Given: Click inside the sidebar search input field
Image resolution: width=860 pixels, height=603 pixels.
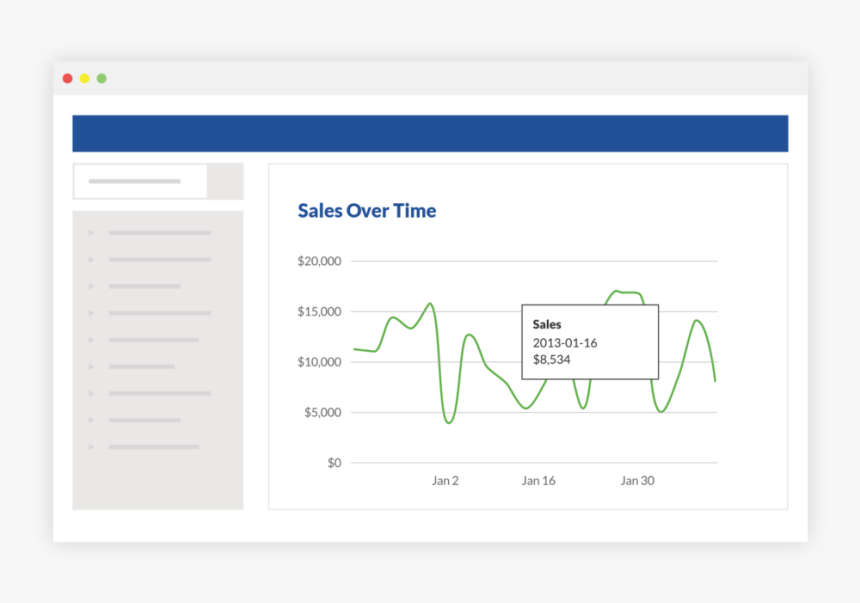Looking at the screenshot, I should 140,181.
